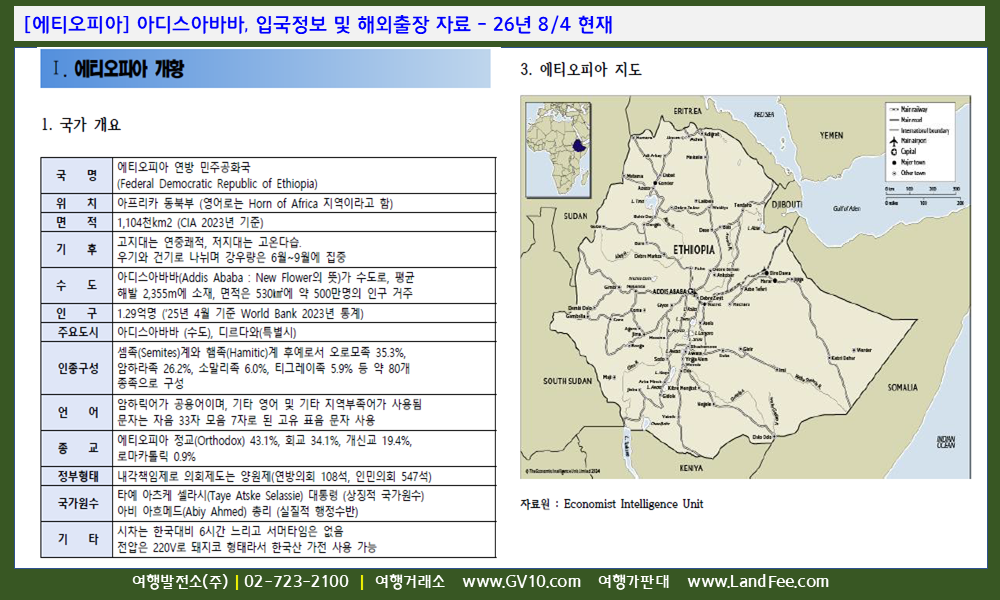The height and width of the screenshot is (600, 1000).
Task: Click the map legend box
Action: 919,140
